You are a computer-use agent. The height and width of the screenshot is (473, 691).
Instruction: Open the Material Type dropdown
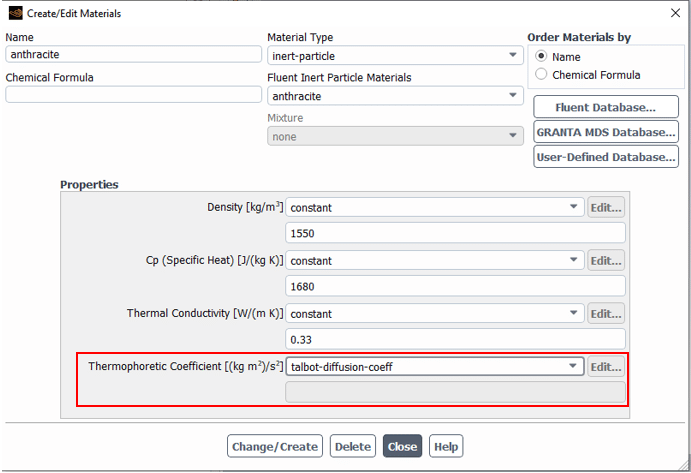point(395,56)
